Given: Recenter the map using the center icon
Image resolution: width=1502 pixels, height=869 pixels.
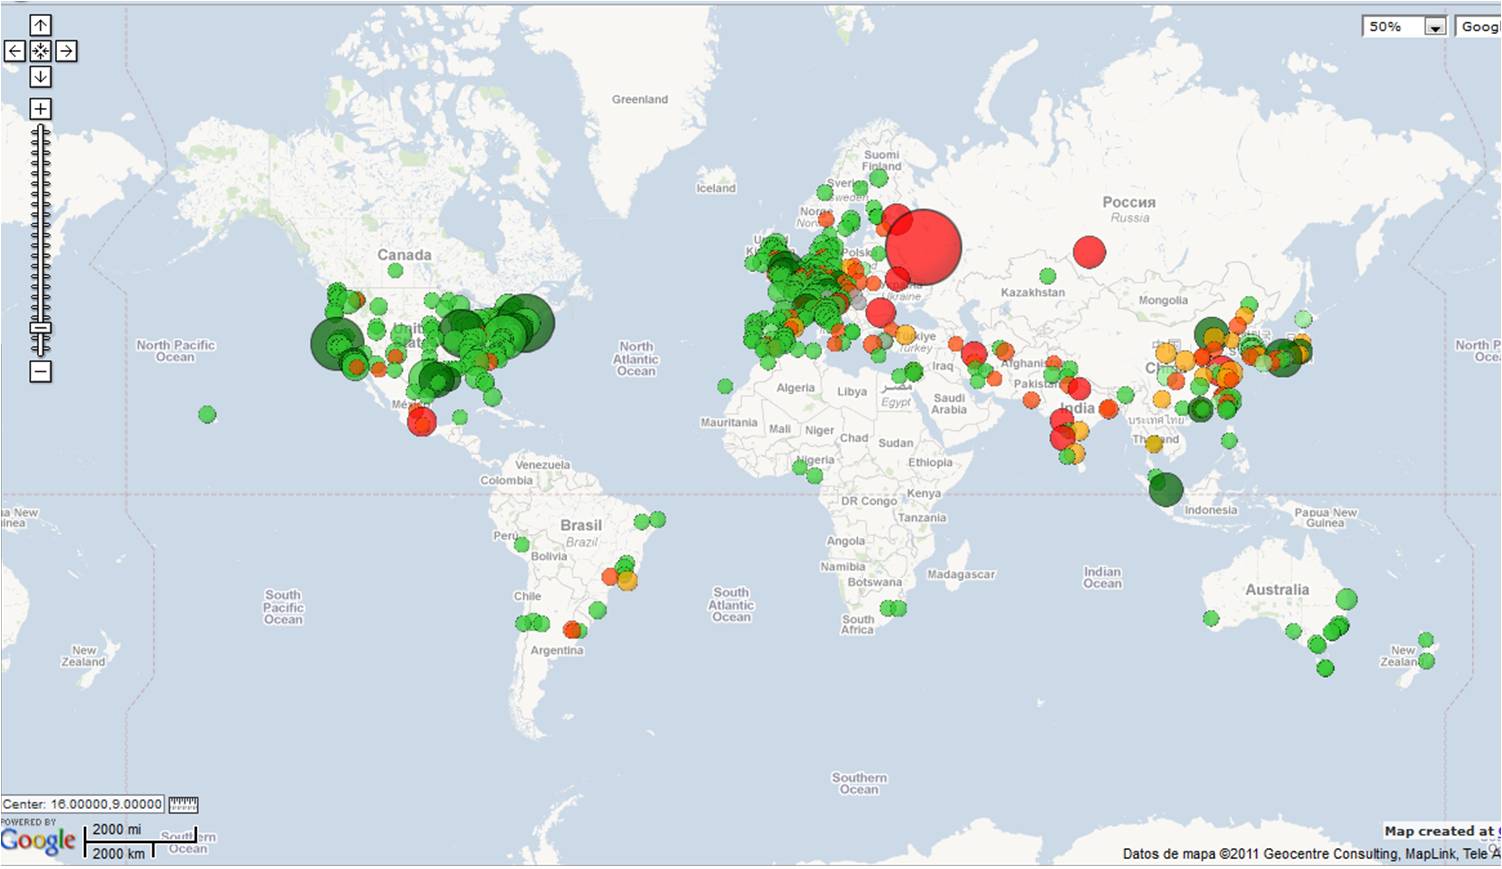Looking at the screenshot, I should [40, 51].
